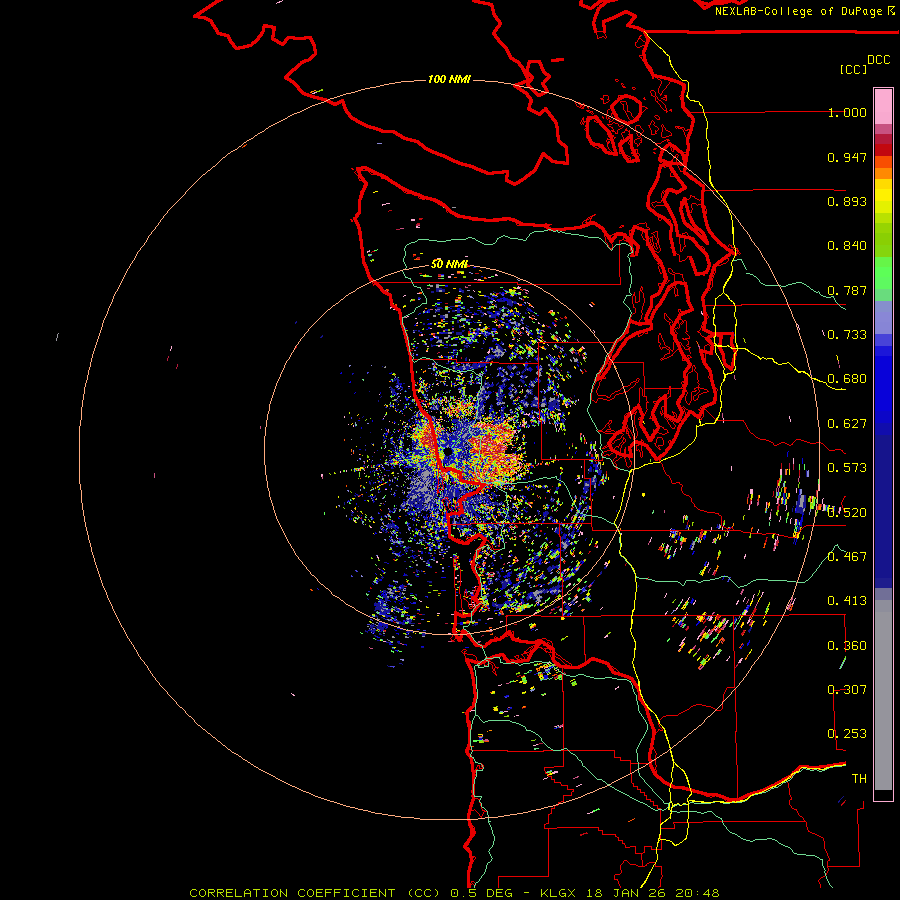The height and width of the screenshot is (900, 900).
Task: Select the 0.307 scale value
Action: pos(847,689)
